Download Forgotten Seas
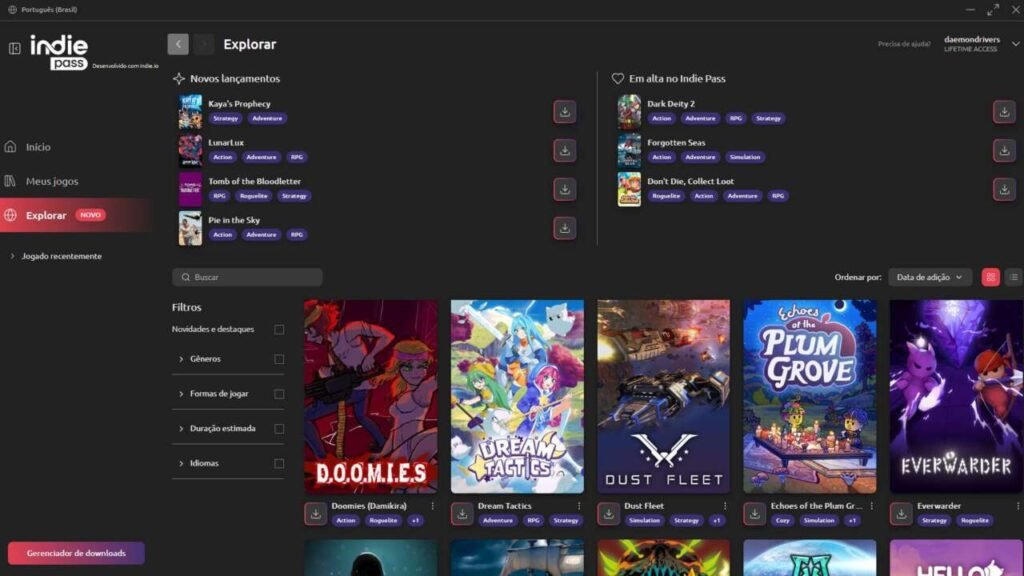This screenshot has height=576, width=1024. point(1004,150)
